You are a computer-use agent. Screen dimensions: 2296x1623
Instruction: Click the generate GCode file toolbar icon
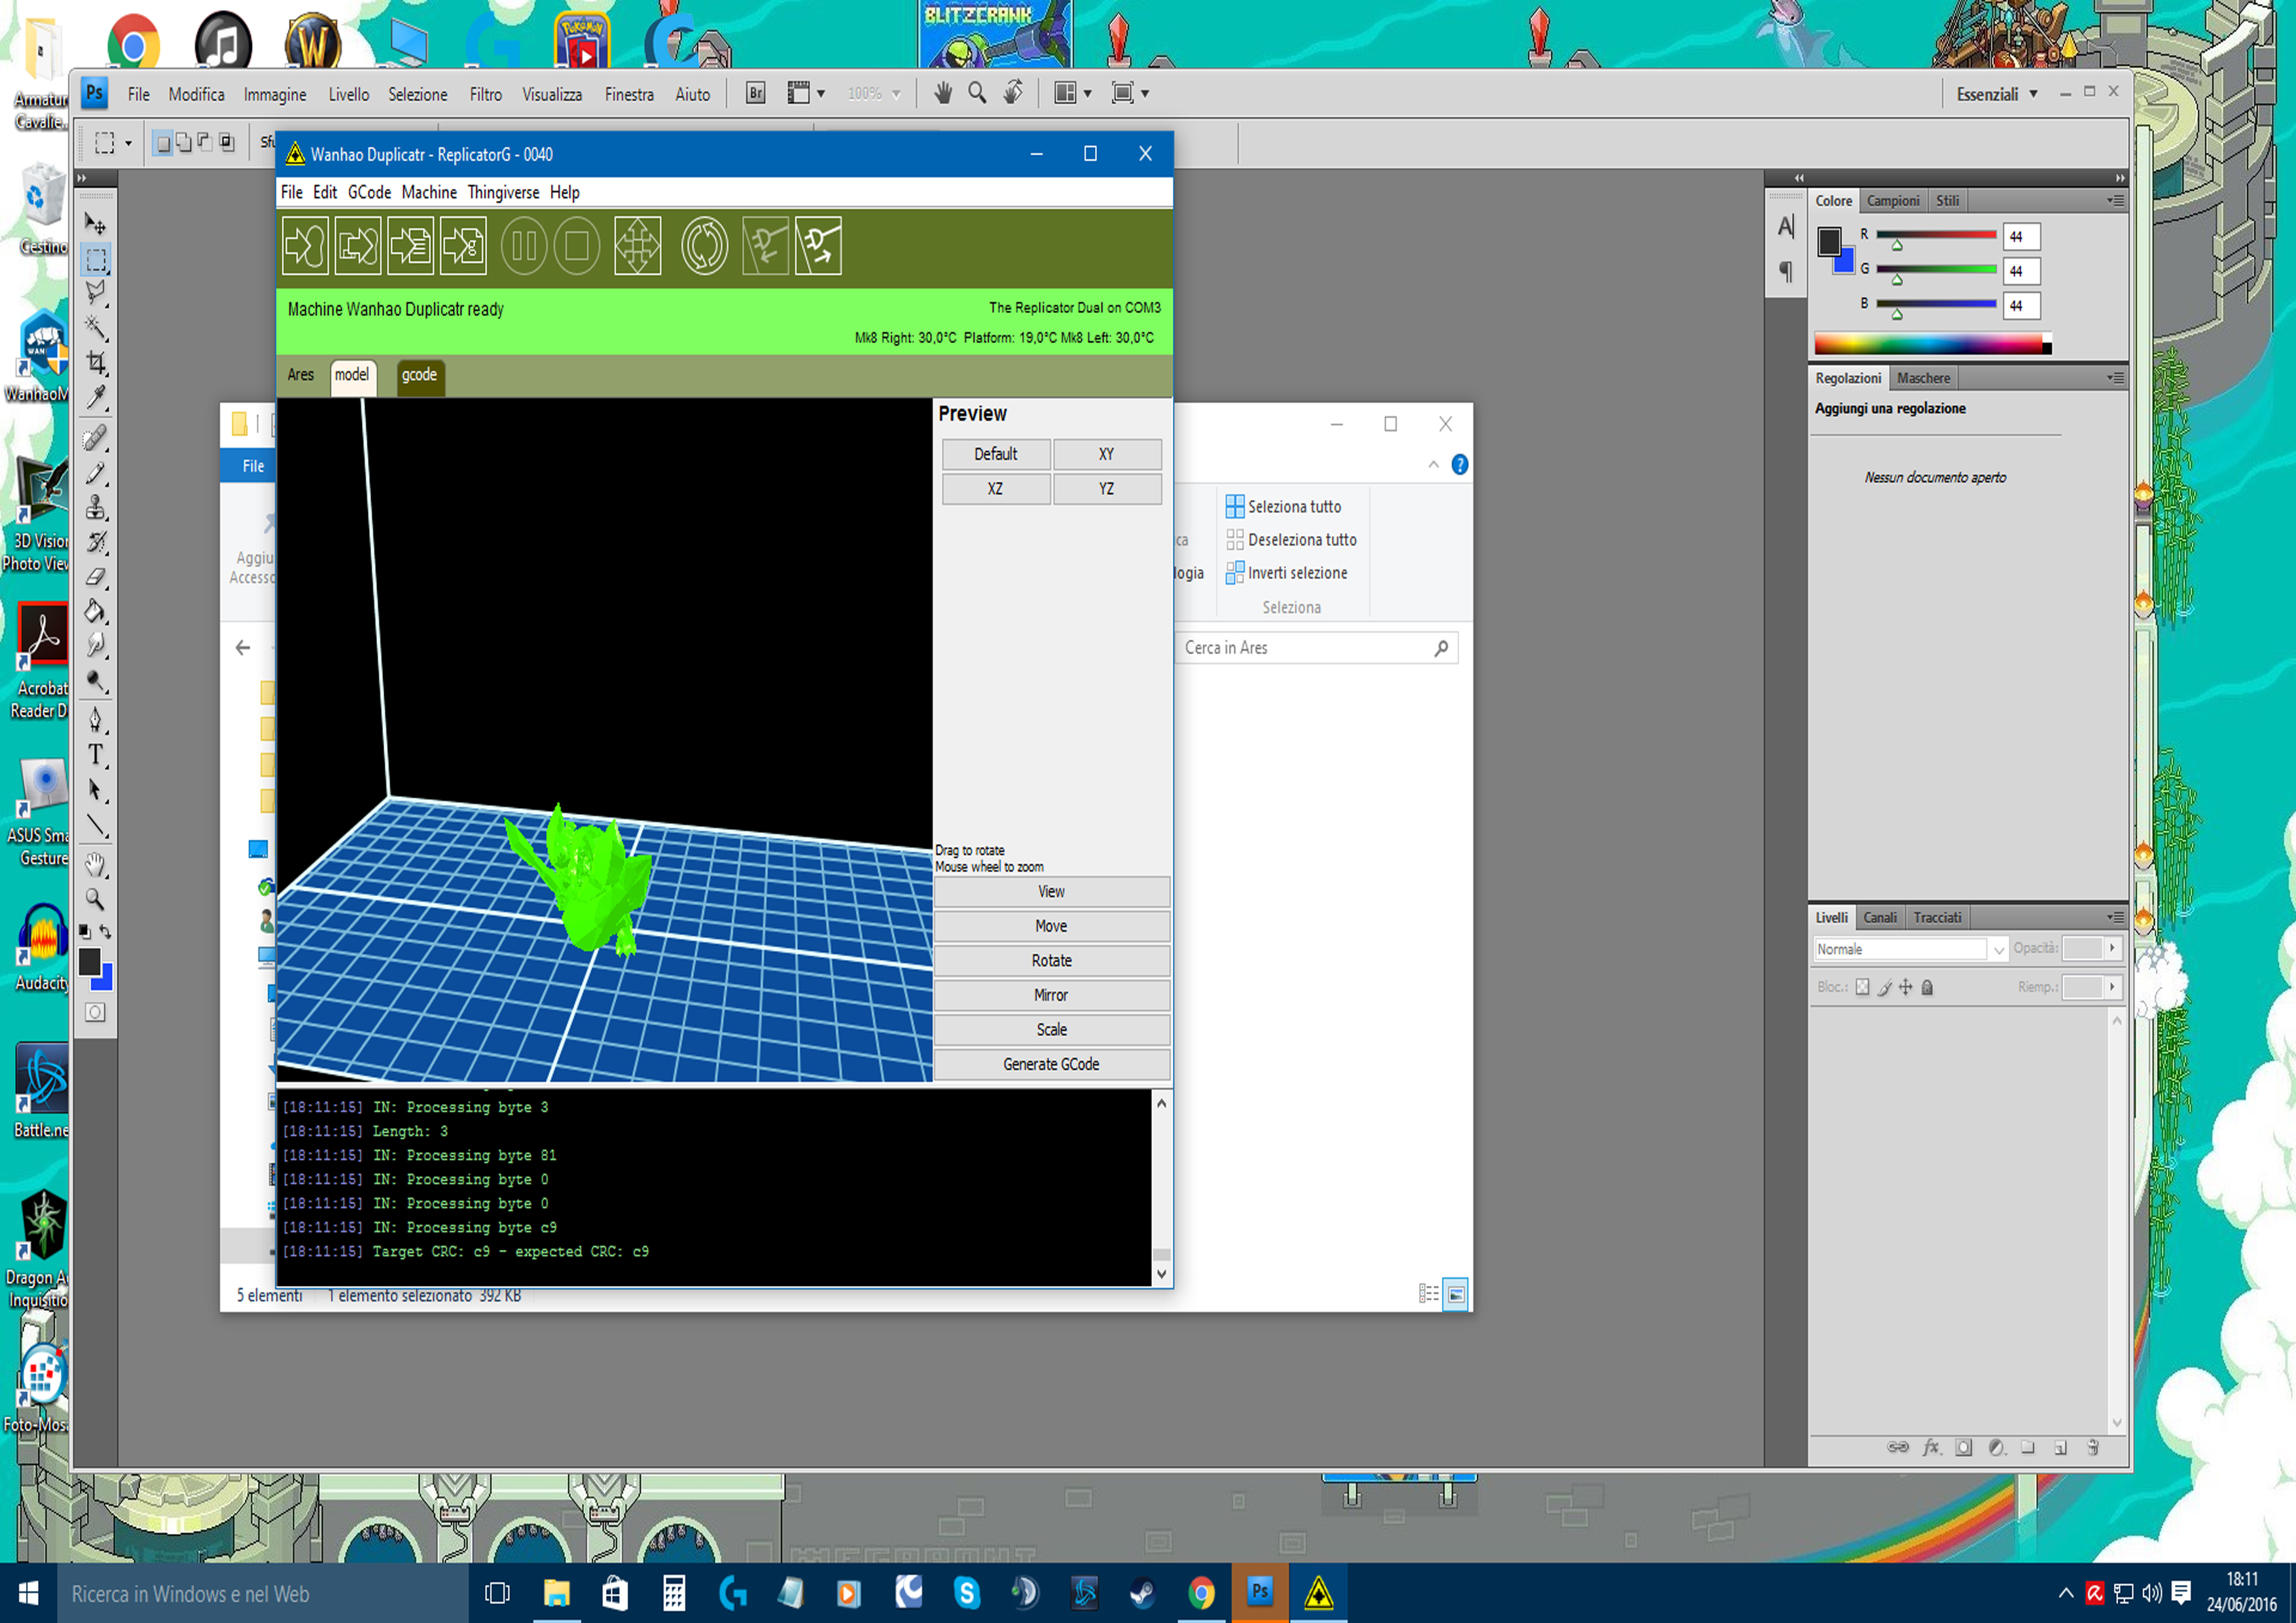click(462, 245)
